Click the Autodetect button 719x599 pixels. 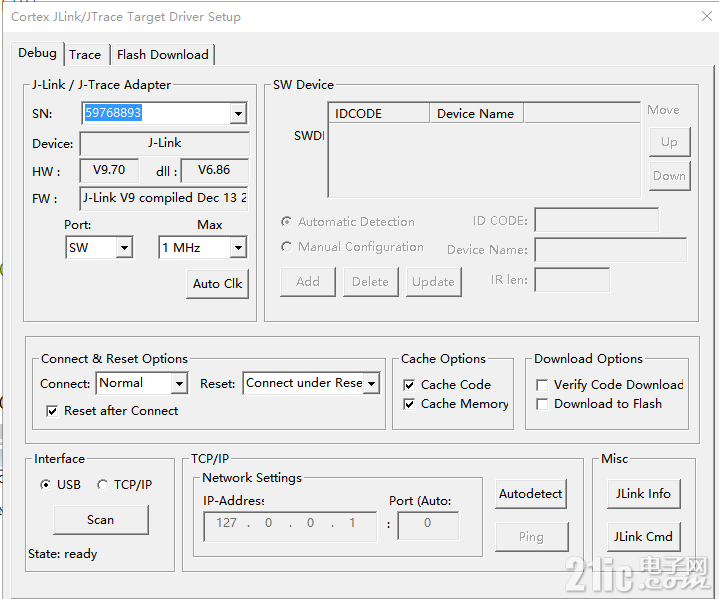(531, 494)
